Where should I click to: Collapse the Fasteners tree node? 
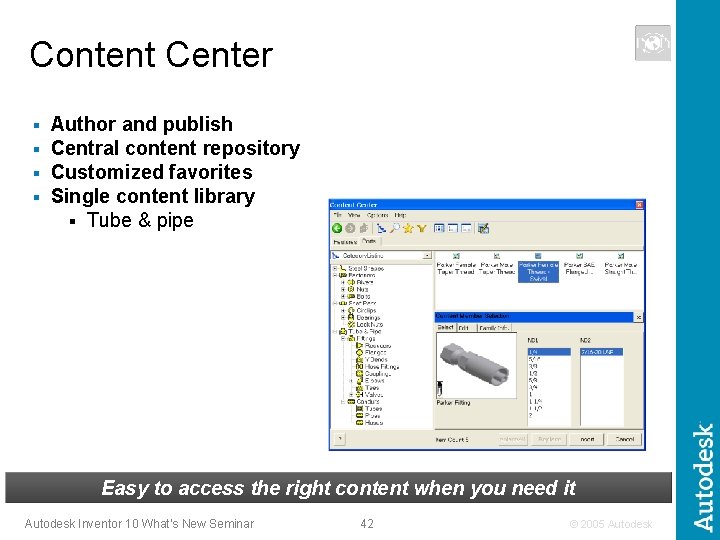click(335, 276)
